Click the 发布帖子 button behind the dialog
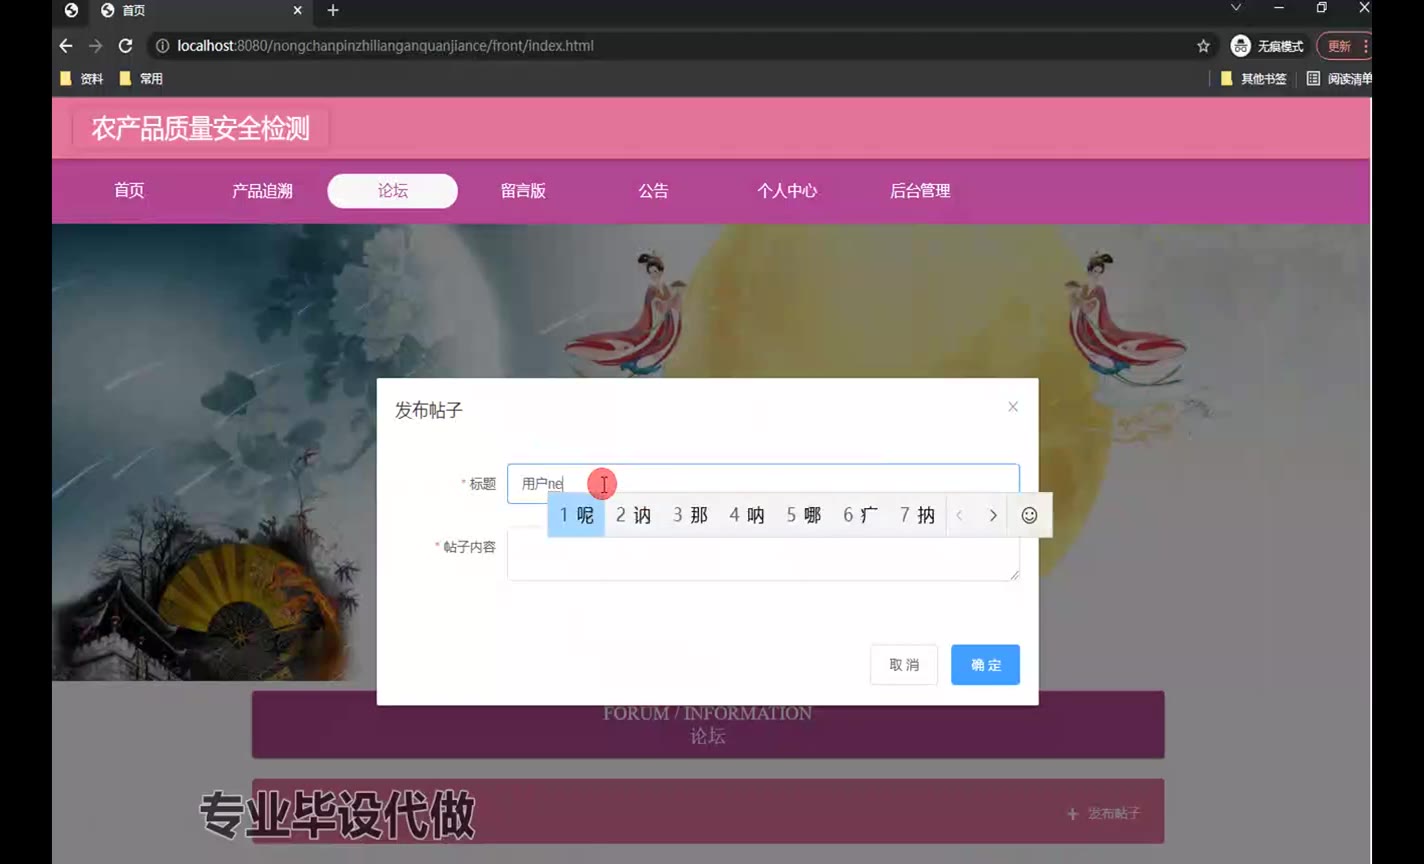This screenshot has height=864, width=1424. click(x=1103, y=814)
